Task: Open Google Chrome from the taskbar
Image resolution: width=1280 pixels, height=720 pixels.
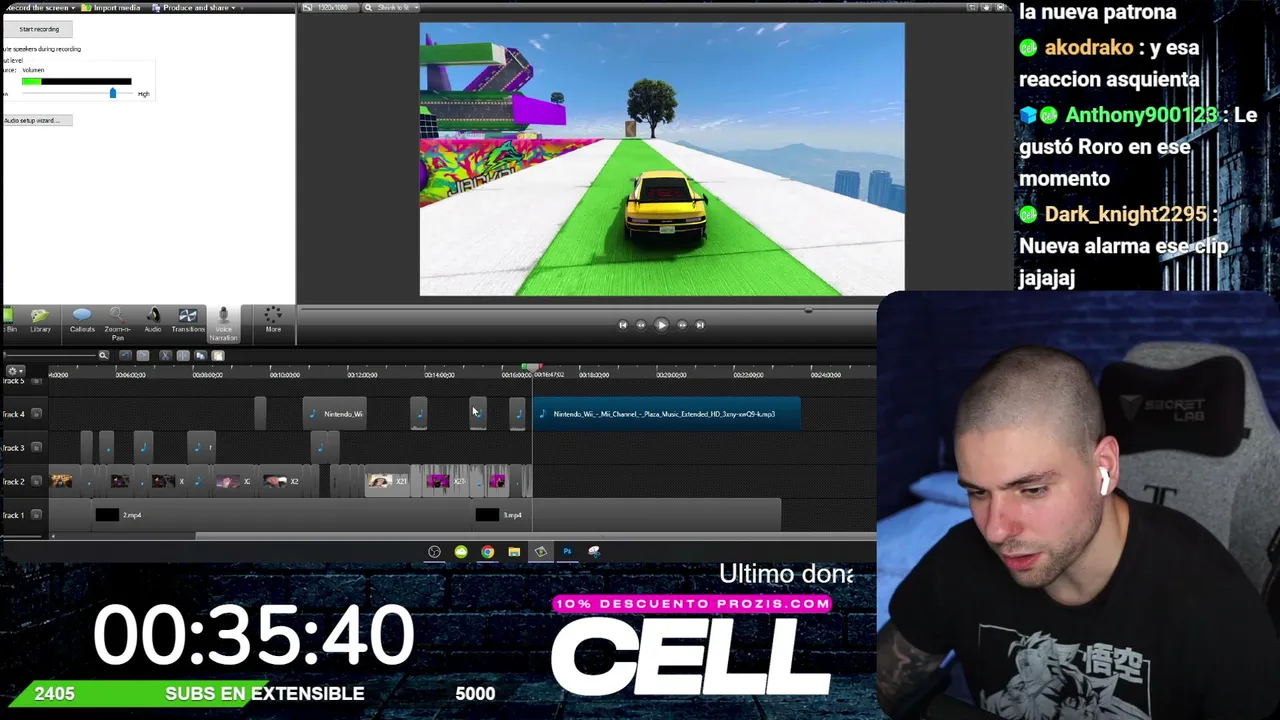Action: pyautogui.click(x=487, y=552)
